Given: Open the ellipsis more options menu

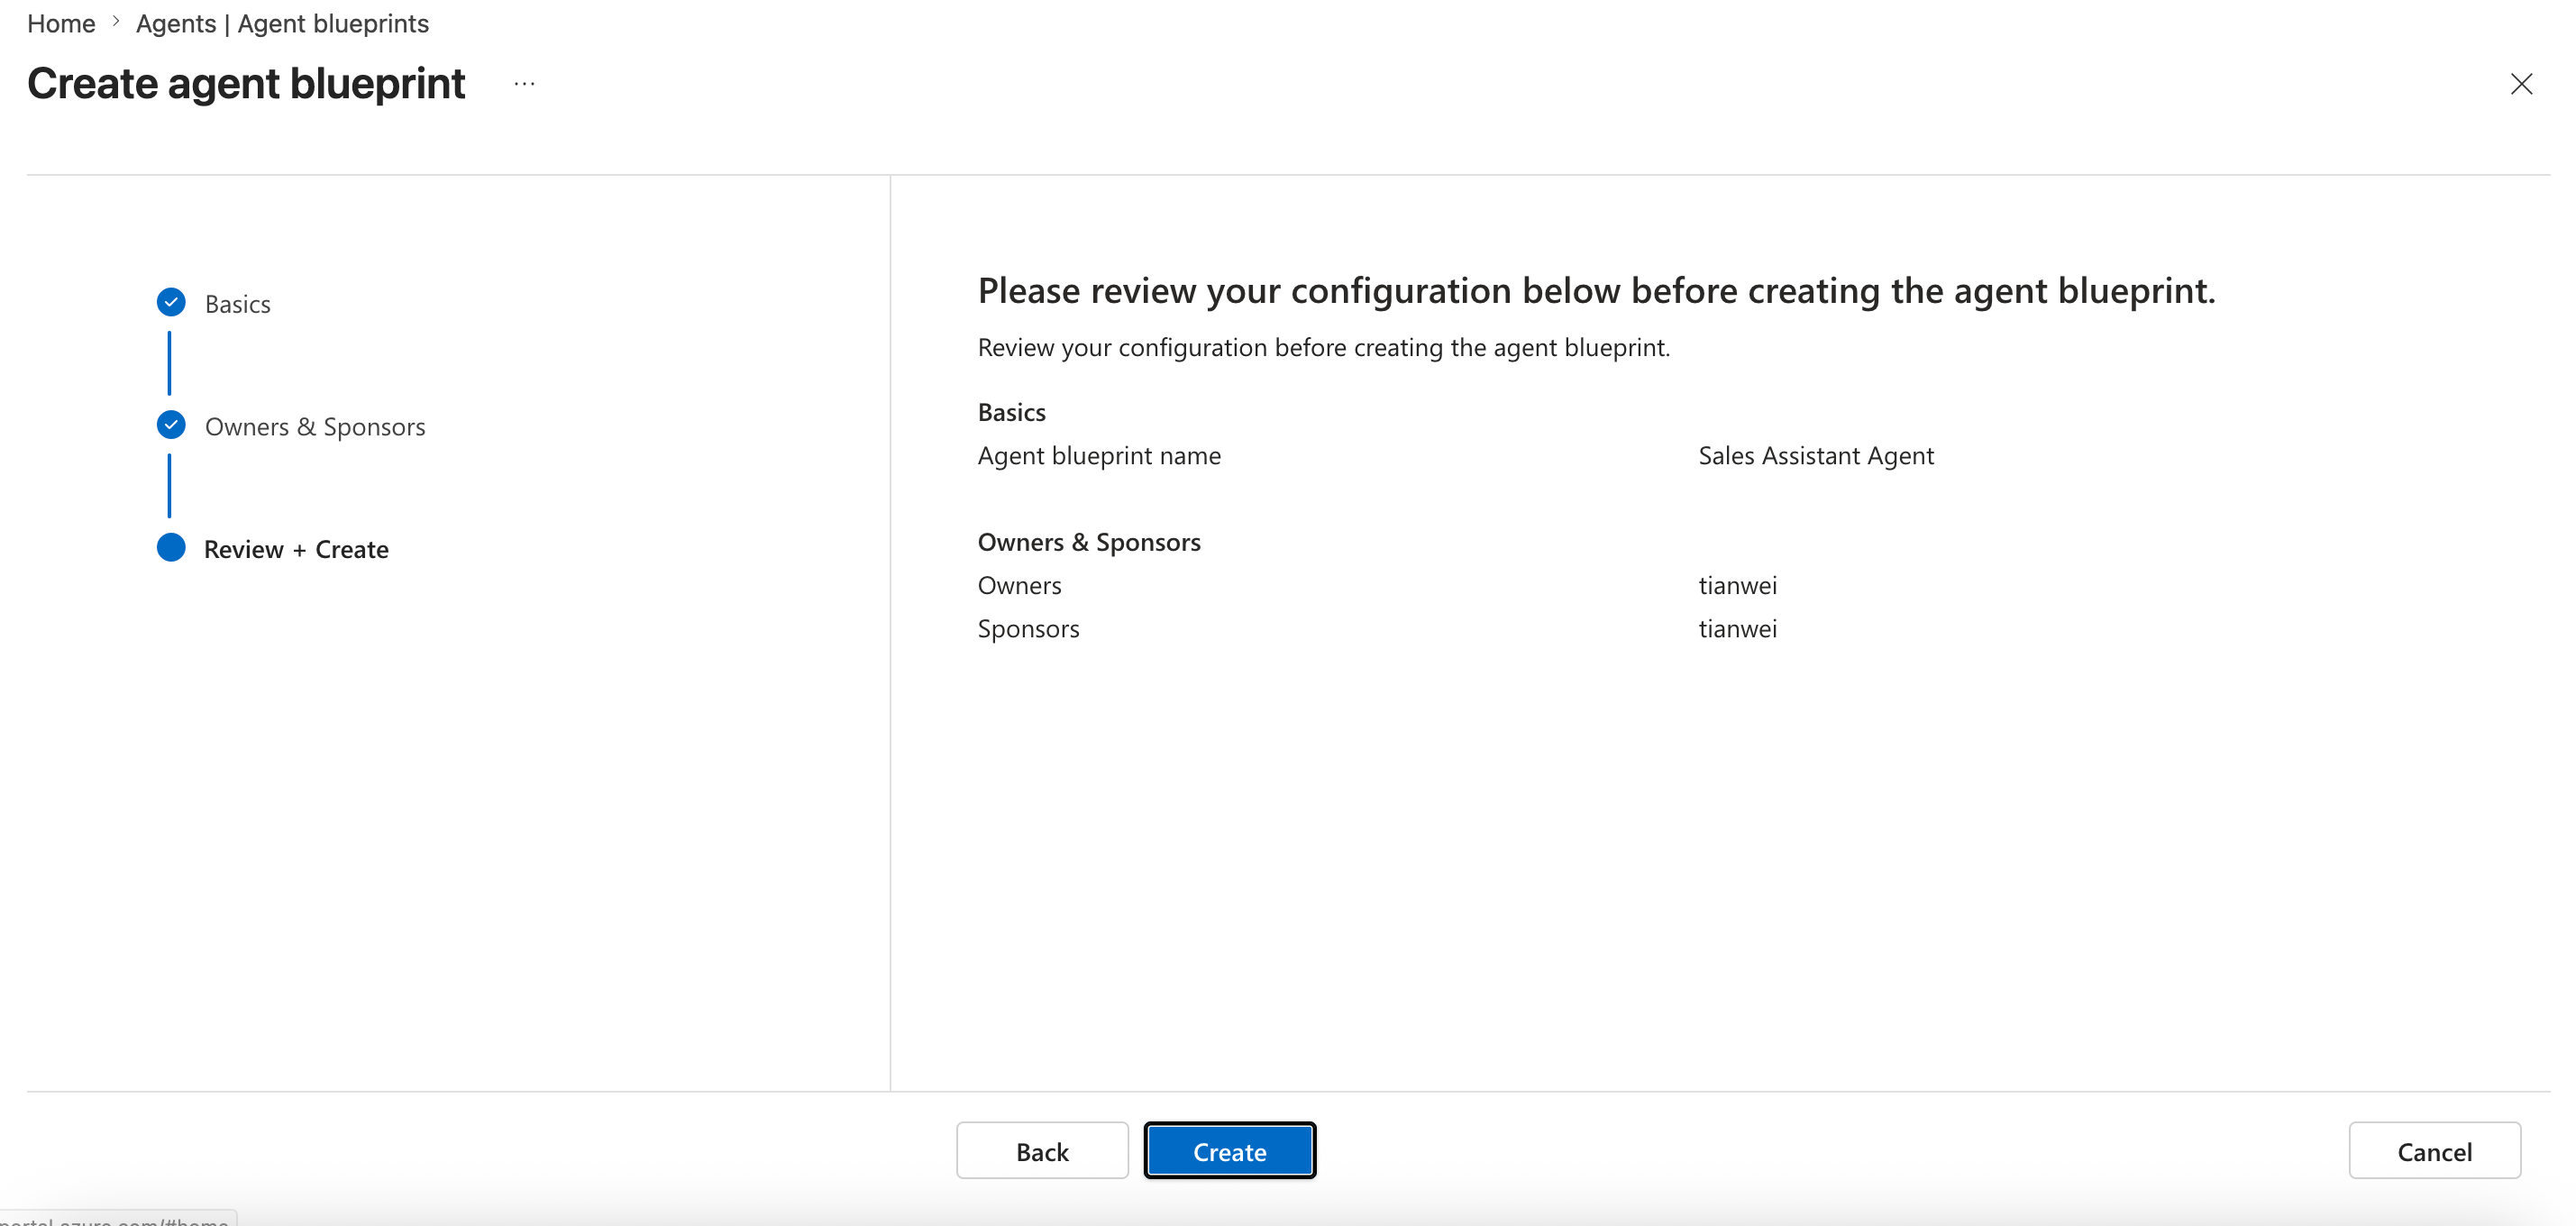Looking at the screenshot, I should point(524,84).
